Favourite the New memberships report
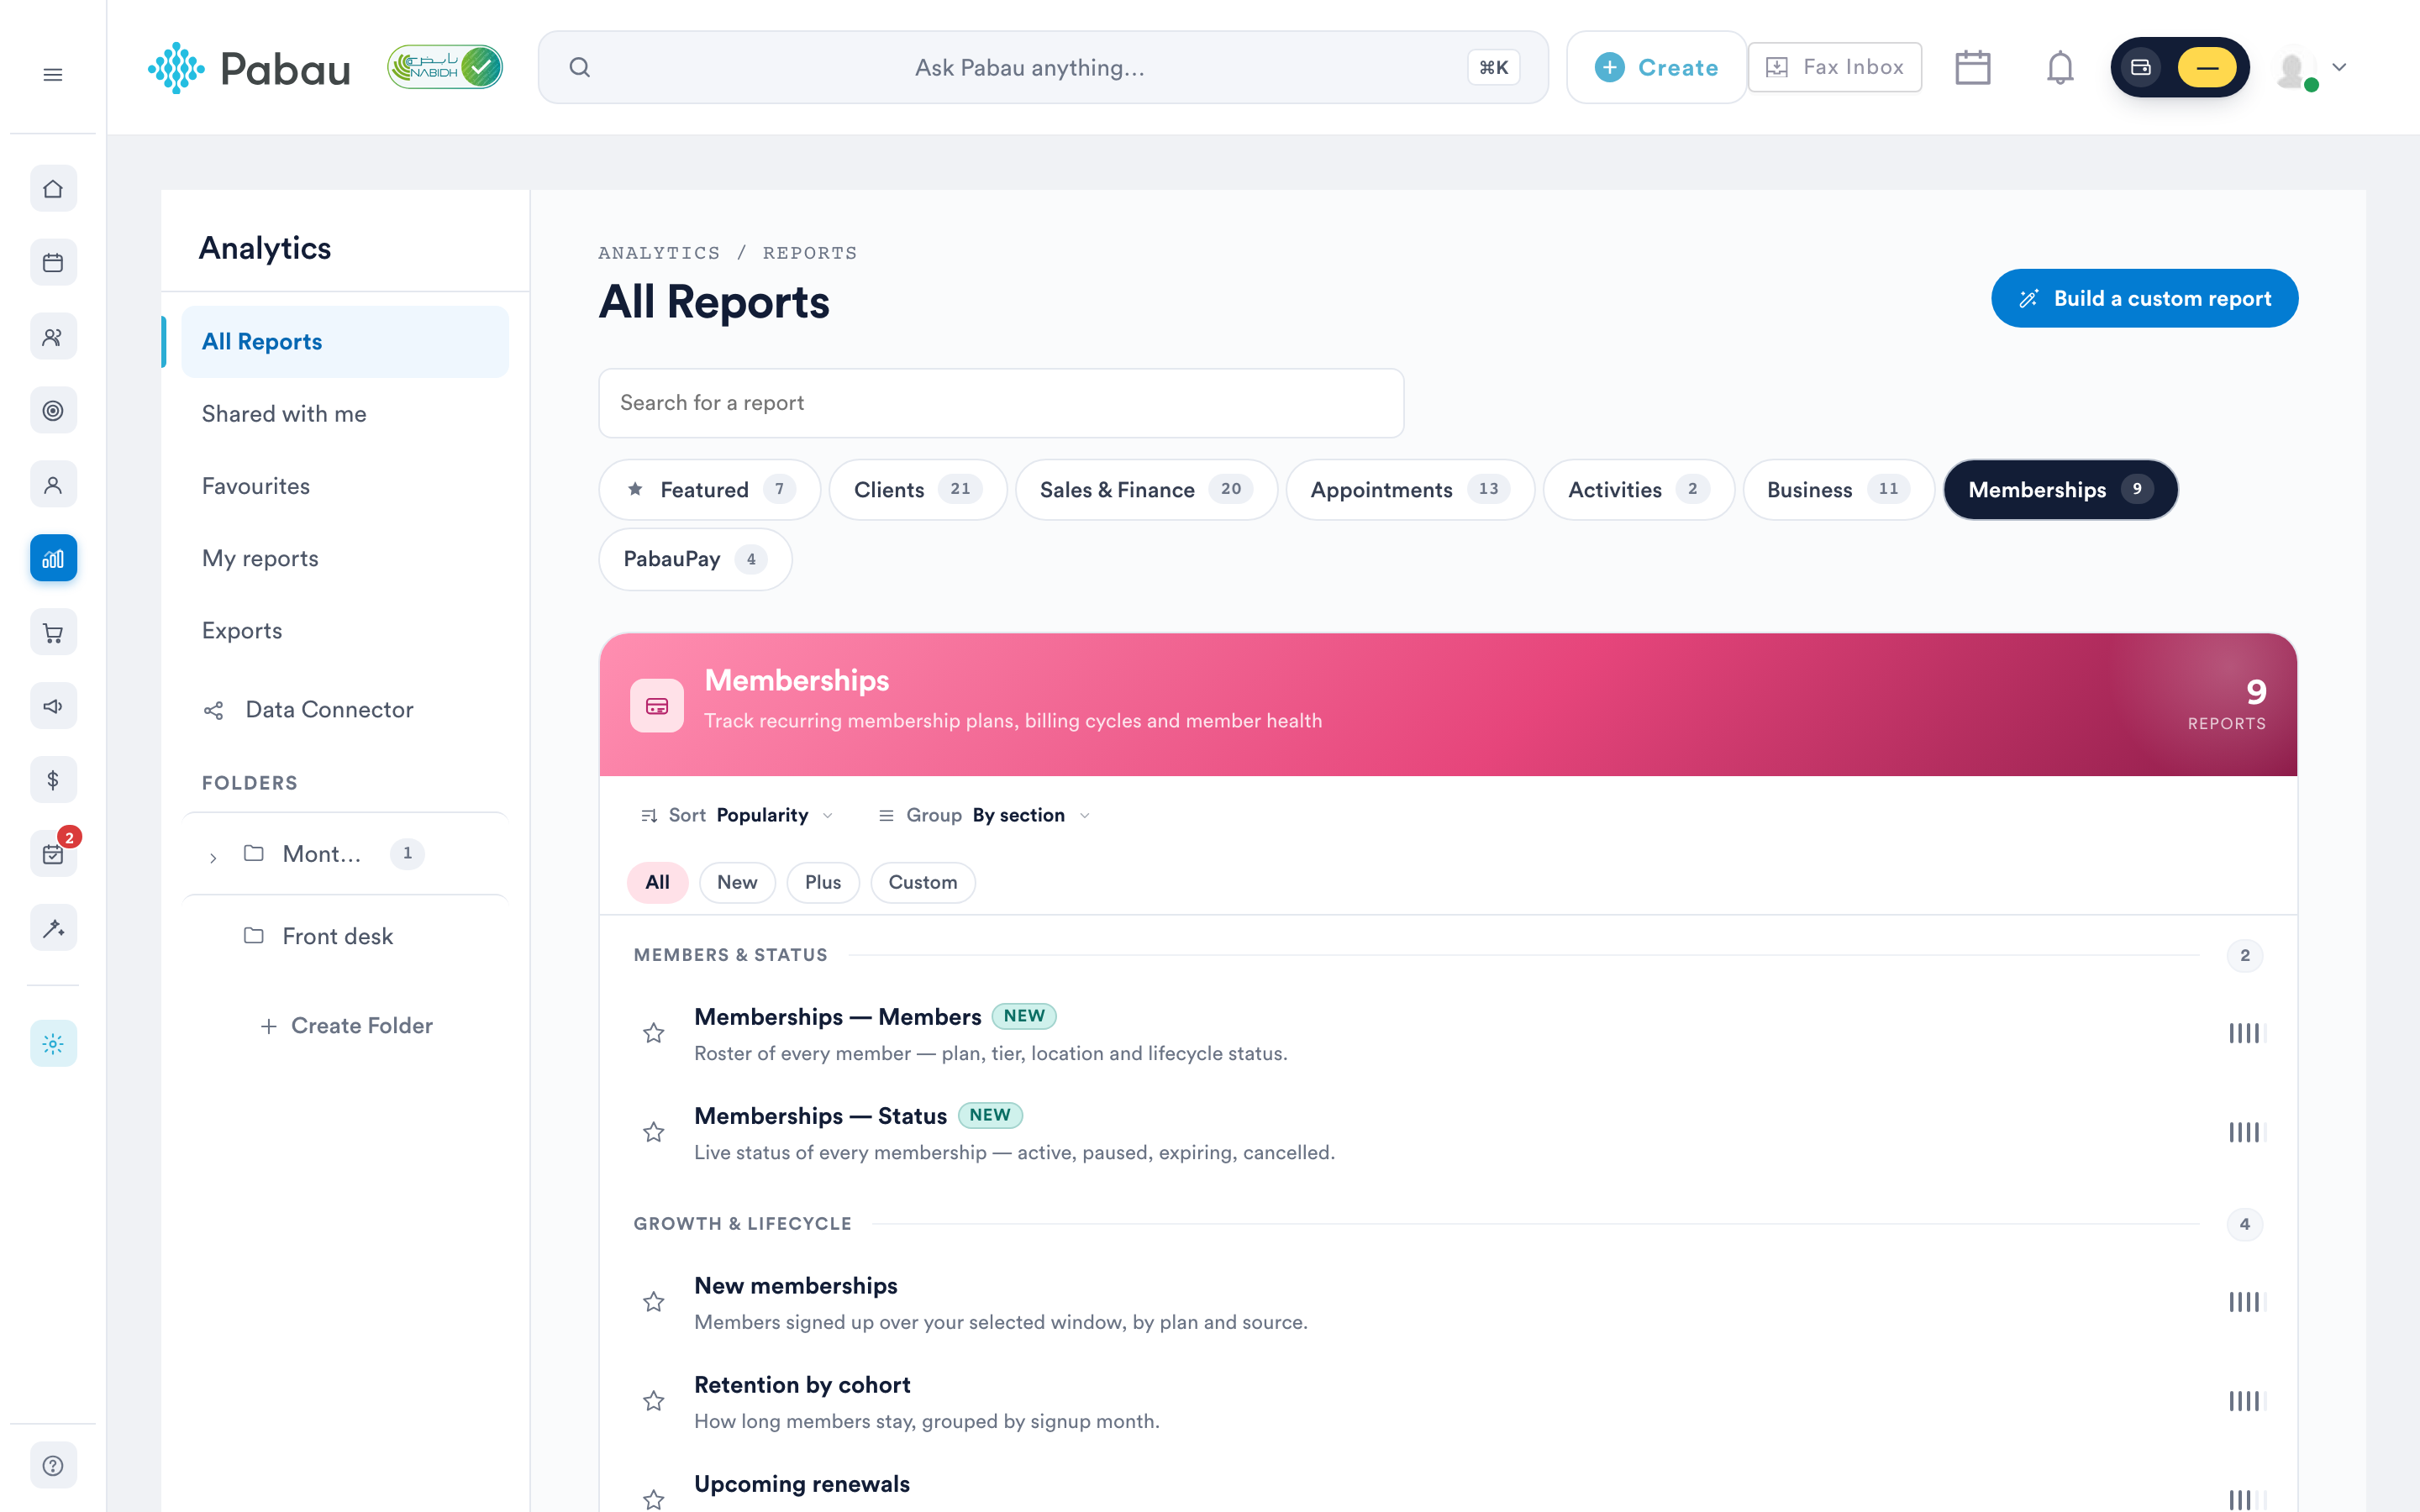The image size is (2420, 1512). pyautogui.click(x=653, y=1302)
